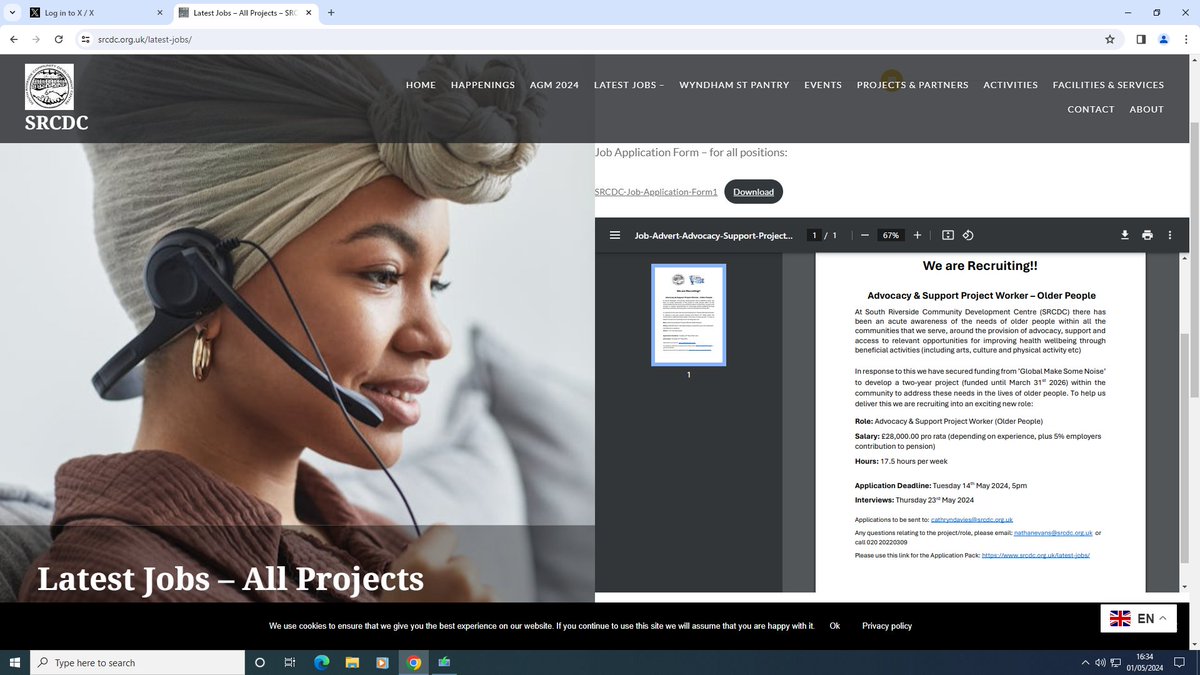The width and height of the screenshot is (1200, 675).
Task: Show hidden system tray icons
Action: click(x=1086, y=662)
